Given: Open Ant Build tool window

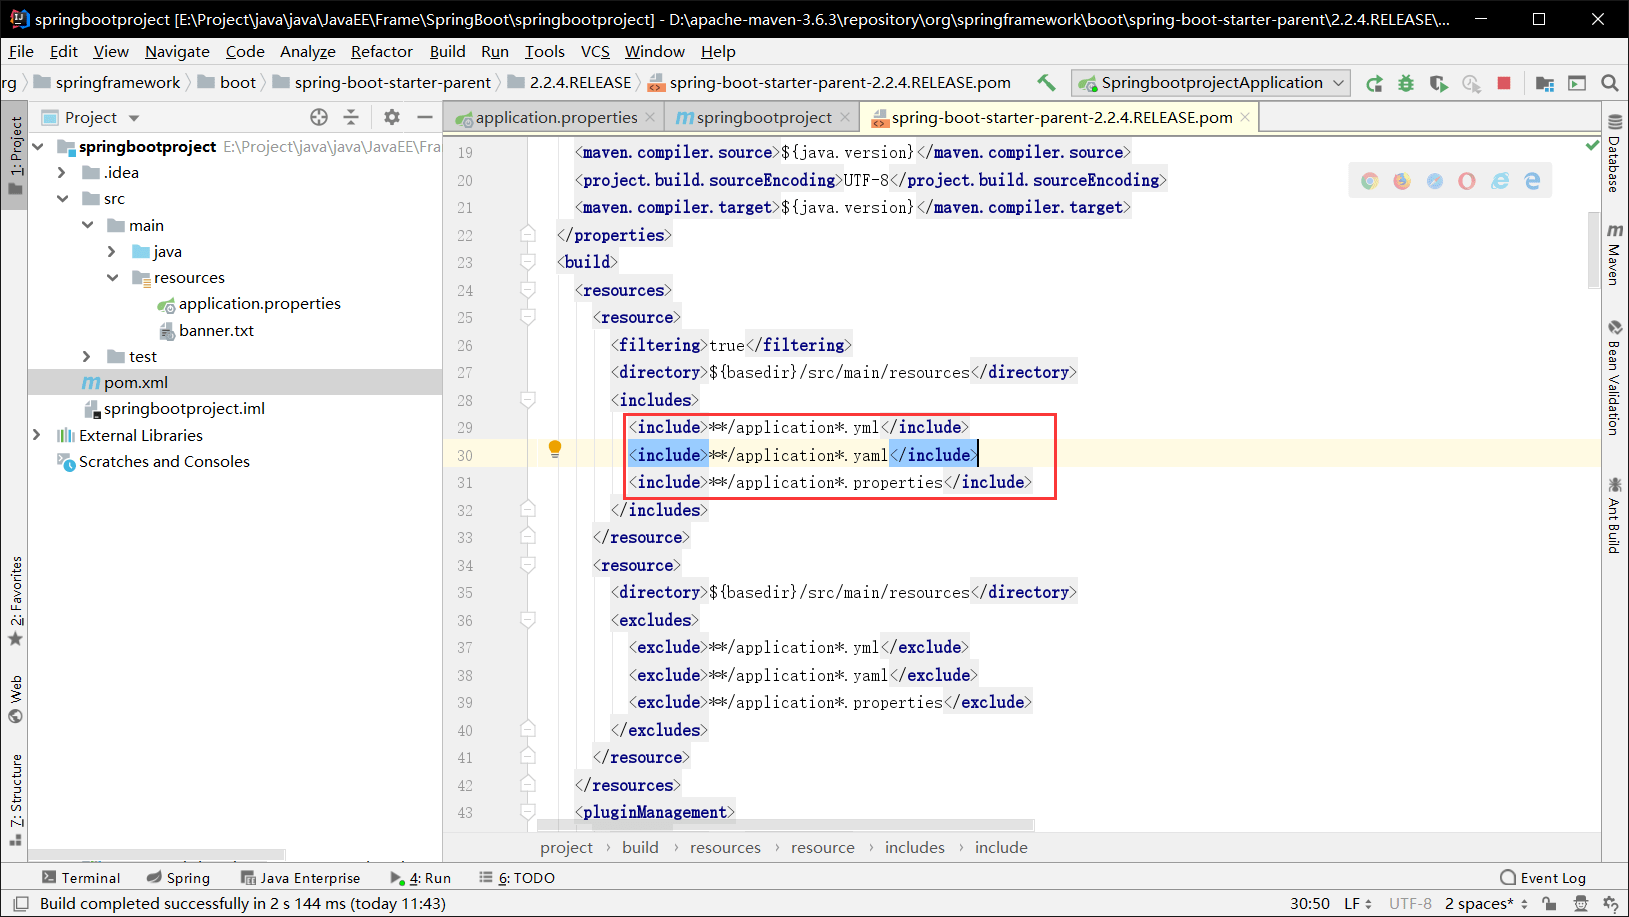Looking at the screenshot, I should [x=1614, y=516].
